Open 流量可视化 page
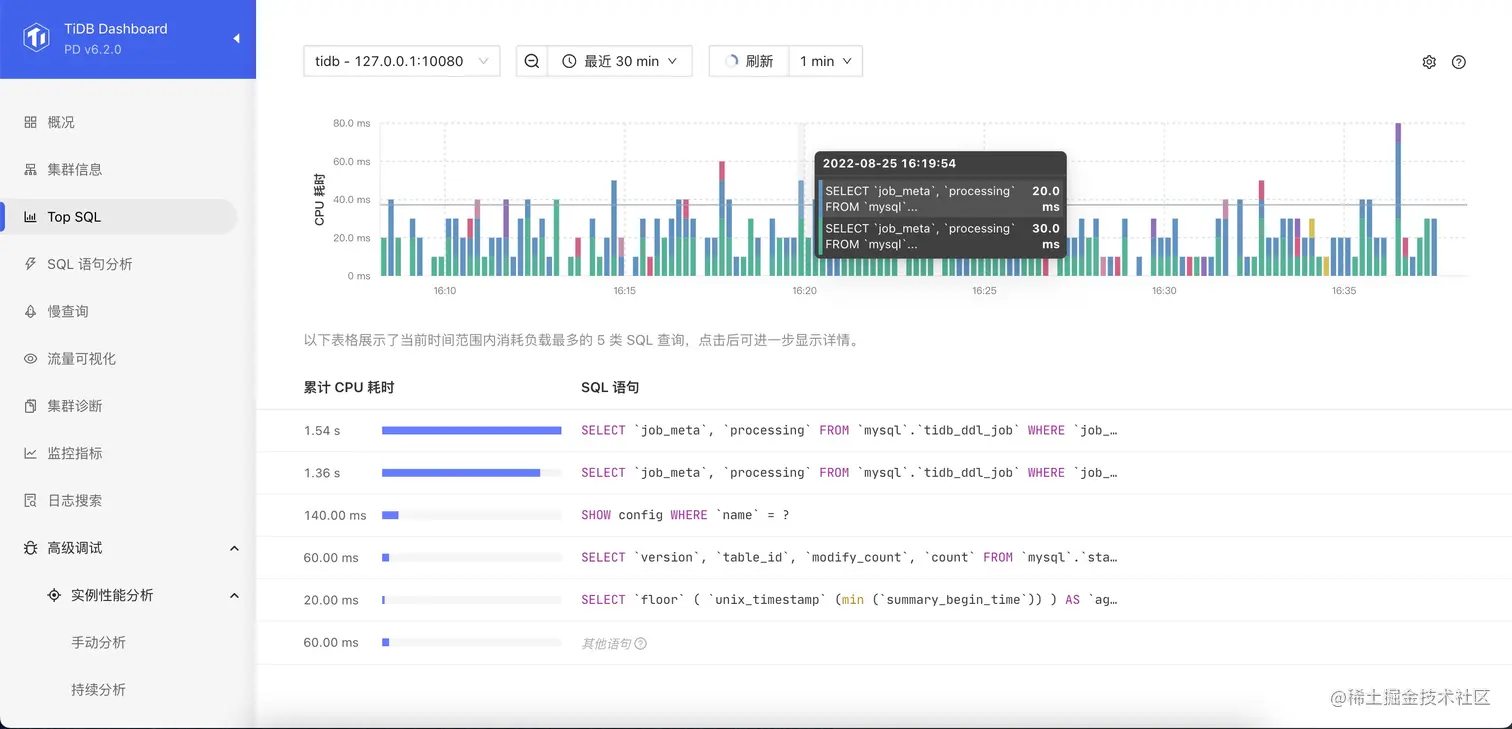Viewport: 1512px width, 729px height. click(x=120, y=359)
